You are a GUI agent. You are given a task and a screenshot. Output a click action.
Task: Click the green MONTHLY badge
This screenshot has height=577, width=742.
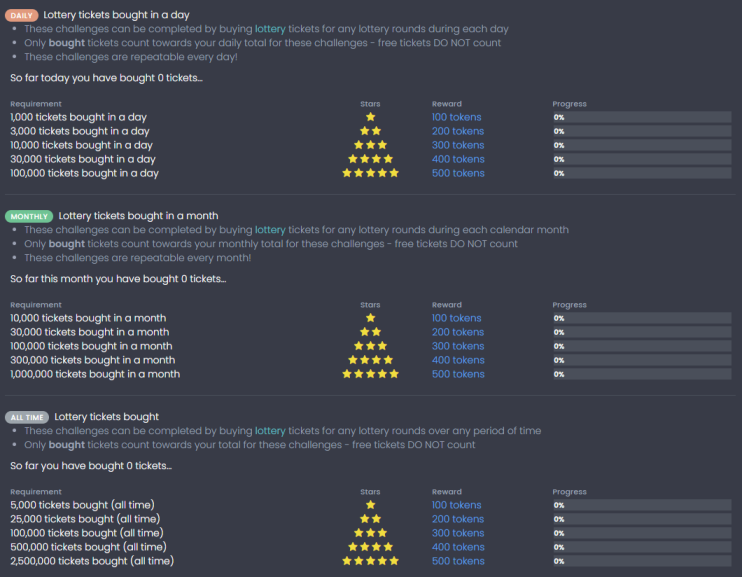[x=29, y=216]
